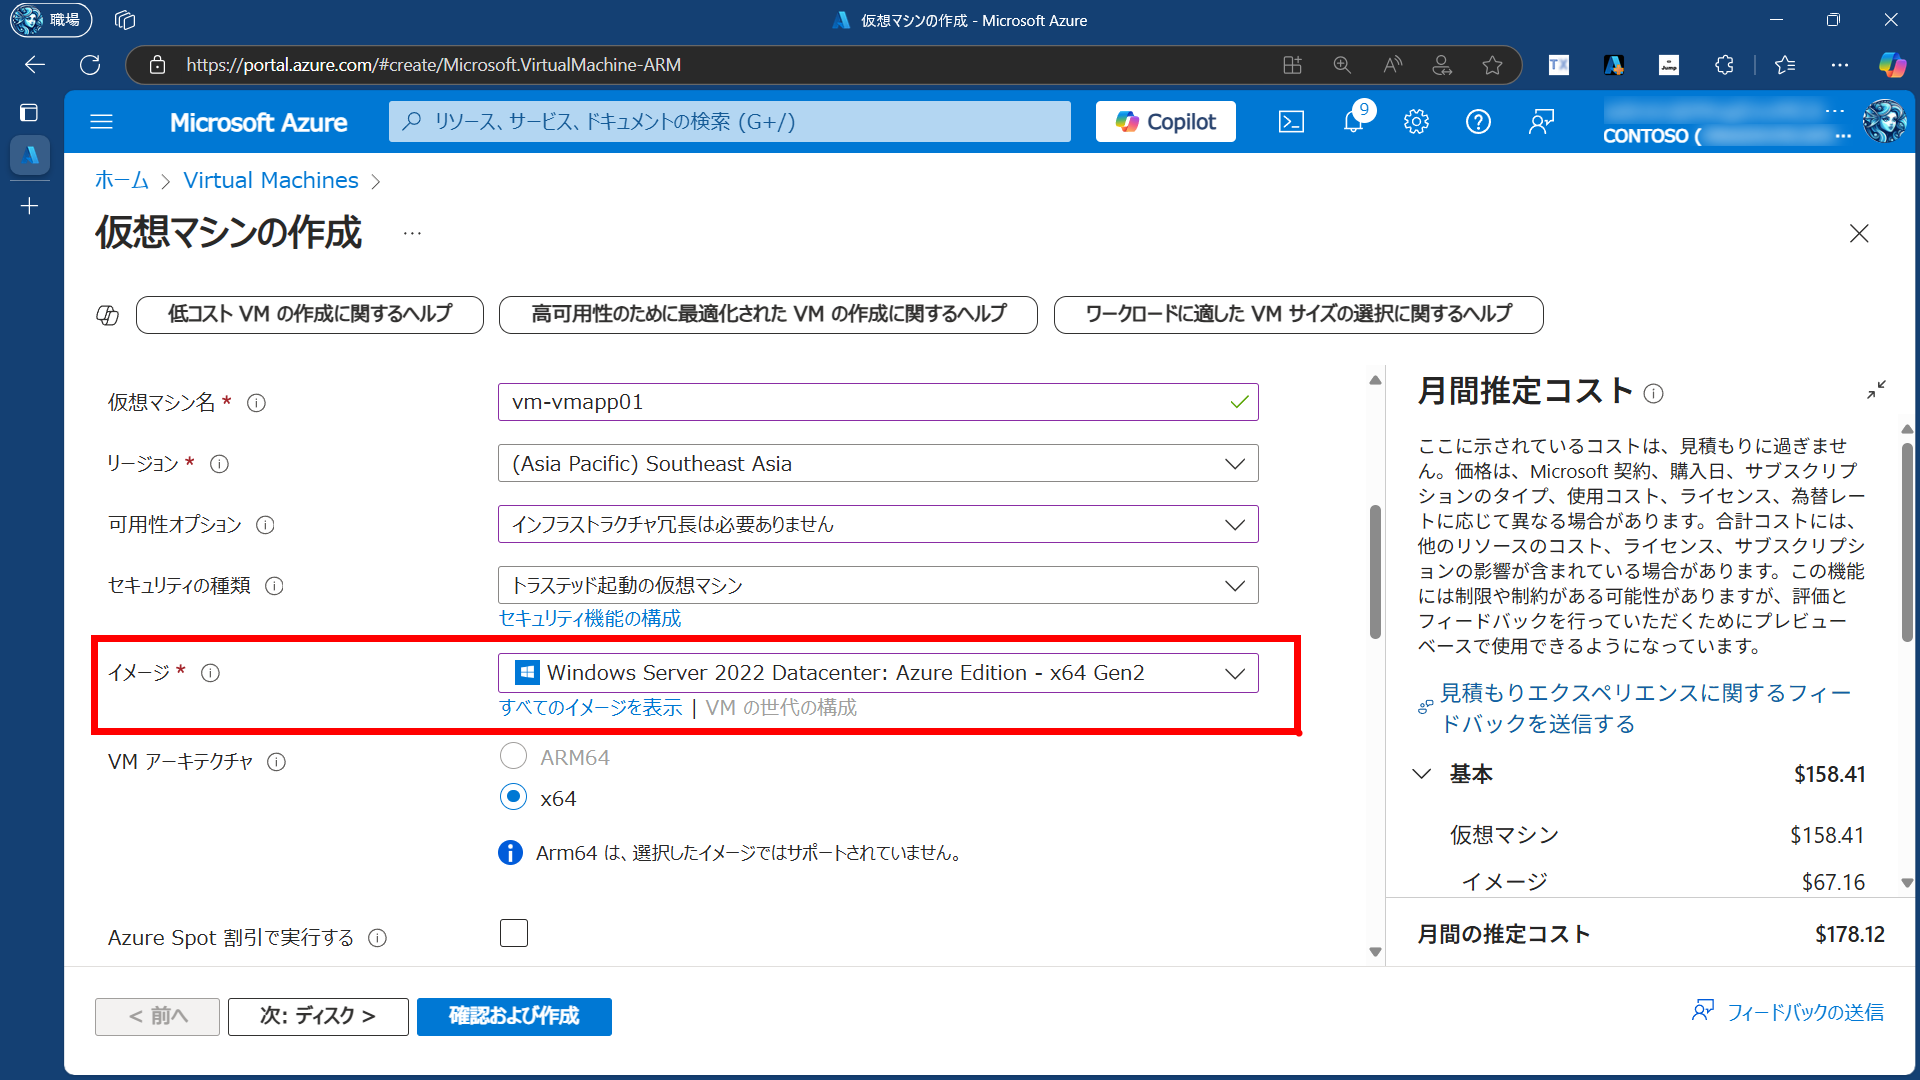Add a new tab with the sidebar plus icon

click(x=29, y=206)
